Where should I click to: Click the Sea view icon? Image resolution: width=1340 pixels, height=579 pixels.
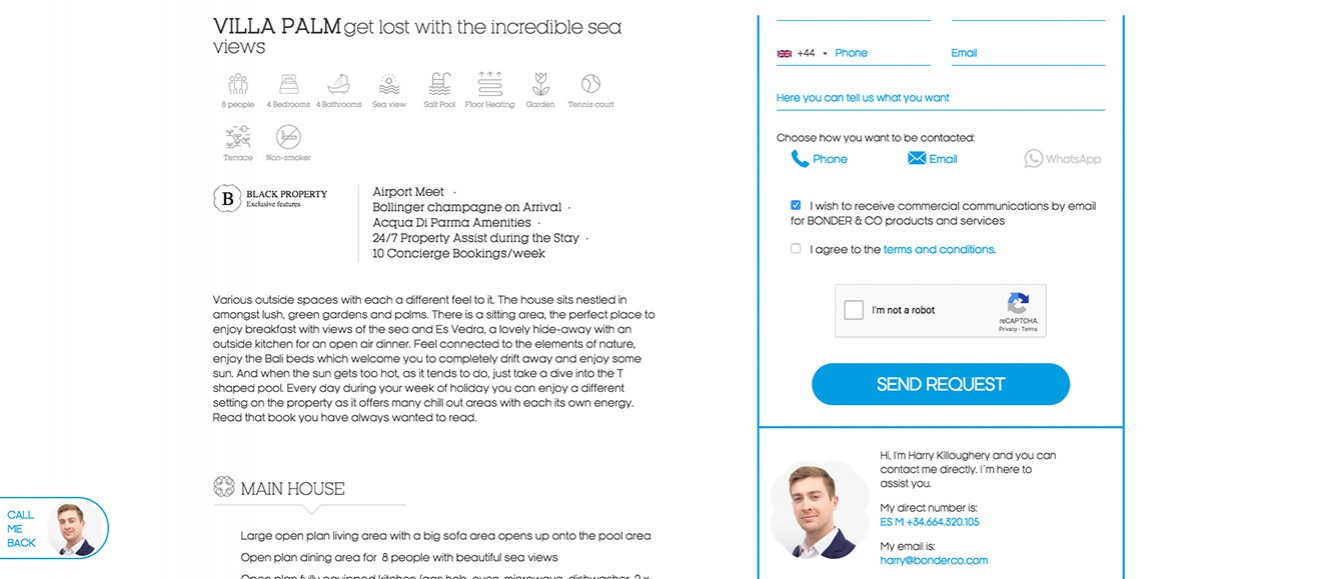(x=389, y=84)
